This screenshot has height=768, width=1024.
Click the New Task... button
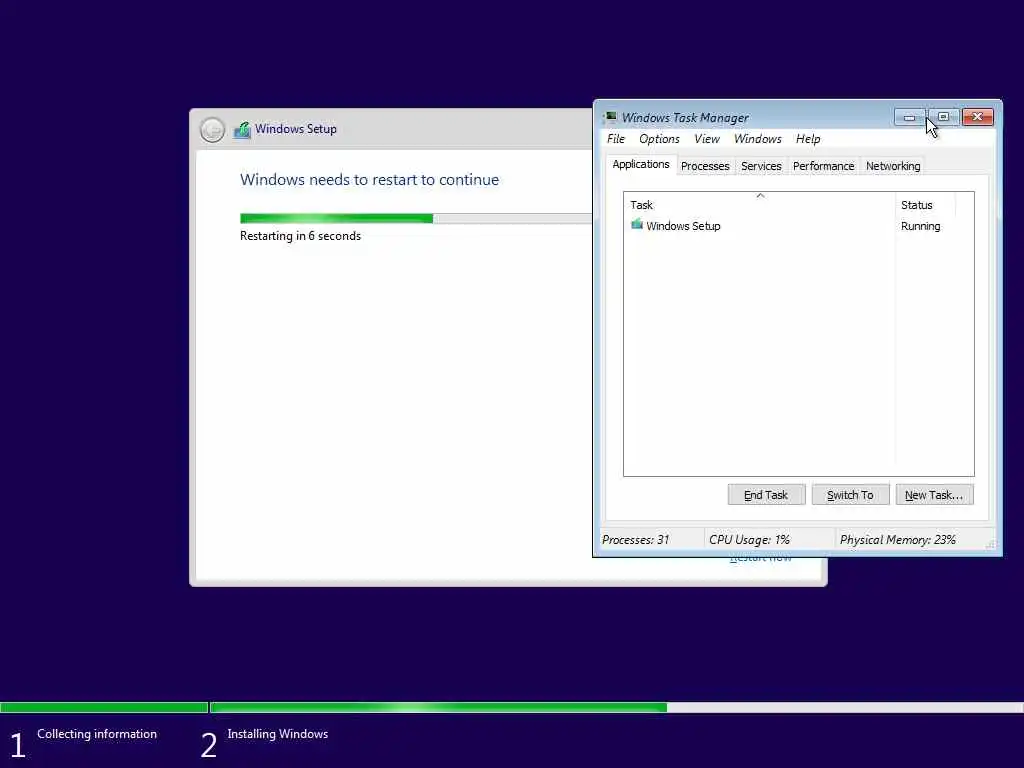(934, 495)
